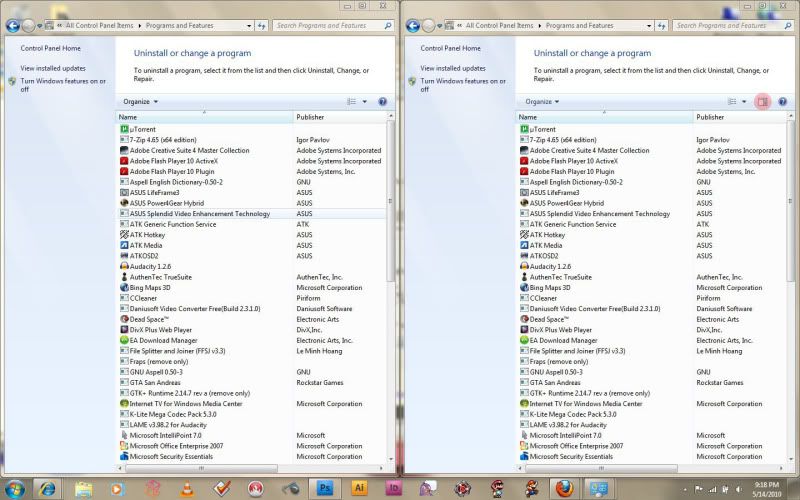
Task: Click the vertical scrollbar in the left window's list
Action: (x=390, y=201)
